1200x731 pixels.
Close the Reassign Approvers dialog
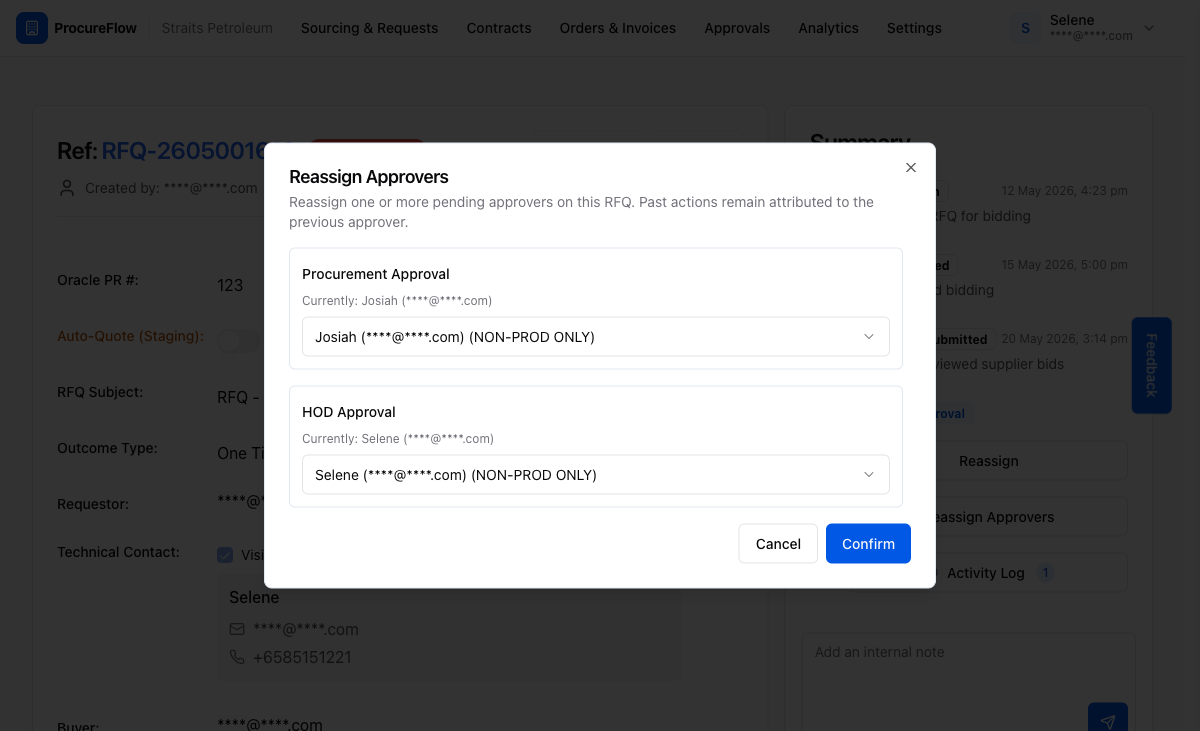910,168
